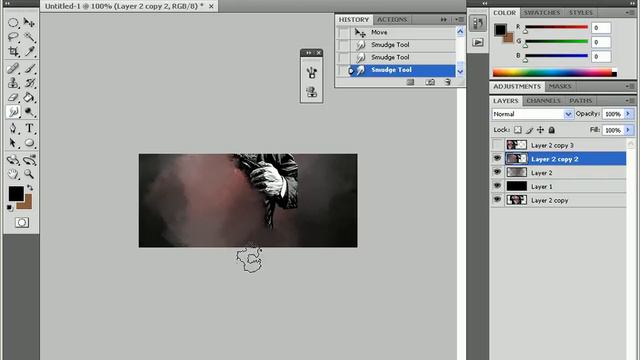
Task: Select the Clone Stamp tool
Action: [x=13, y=83]
